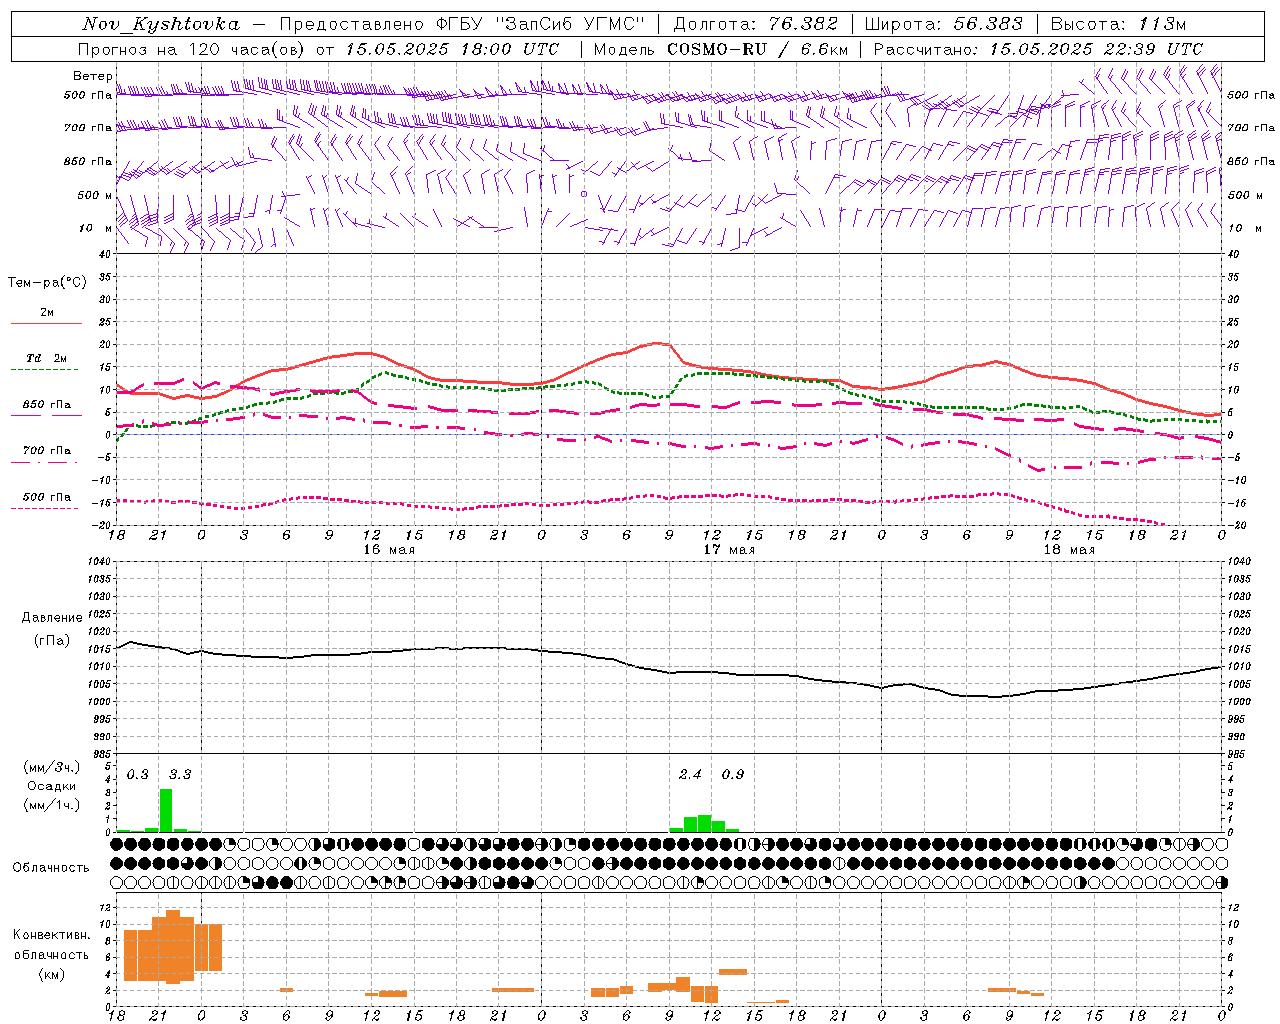
Task: Click the (гПа) unit label under Давление
Action: point(51,641)
